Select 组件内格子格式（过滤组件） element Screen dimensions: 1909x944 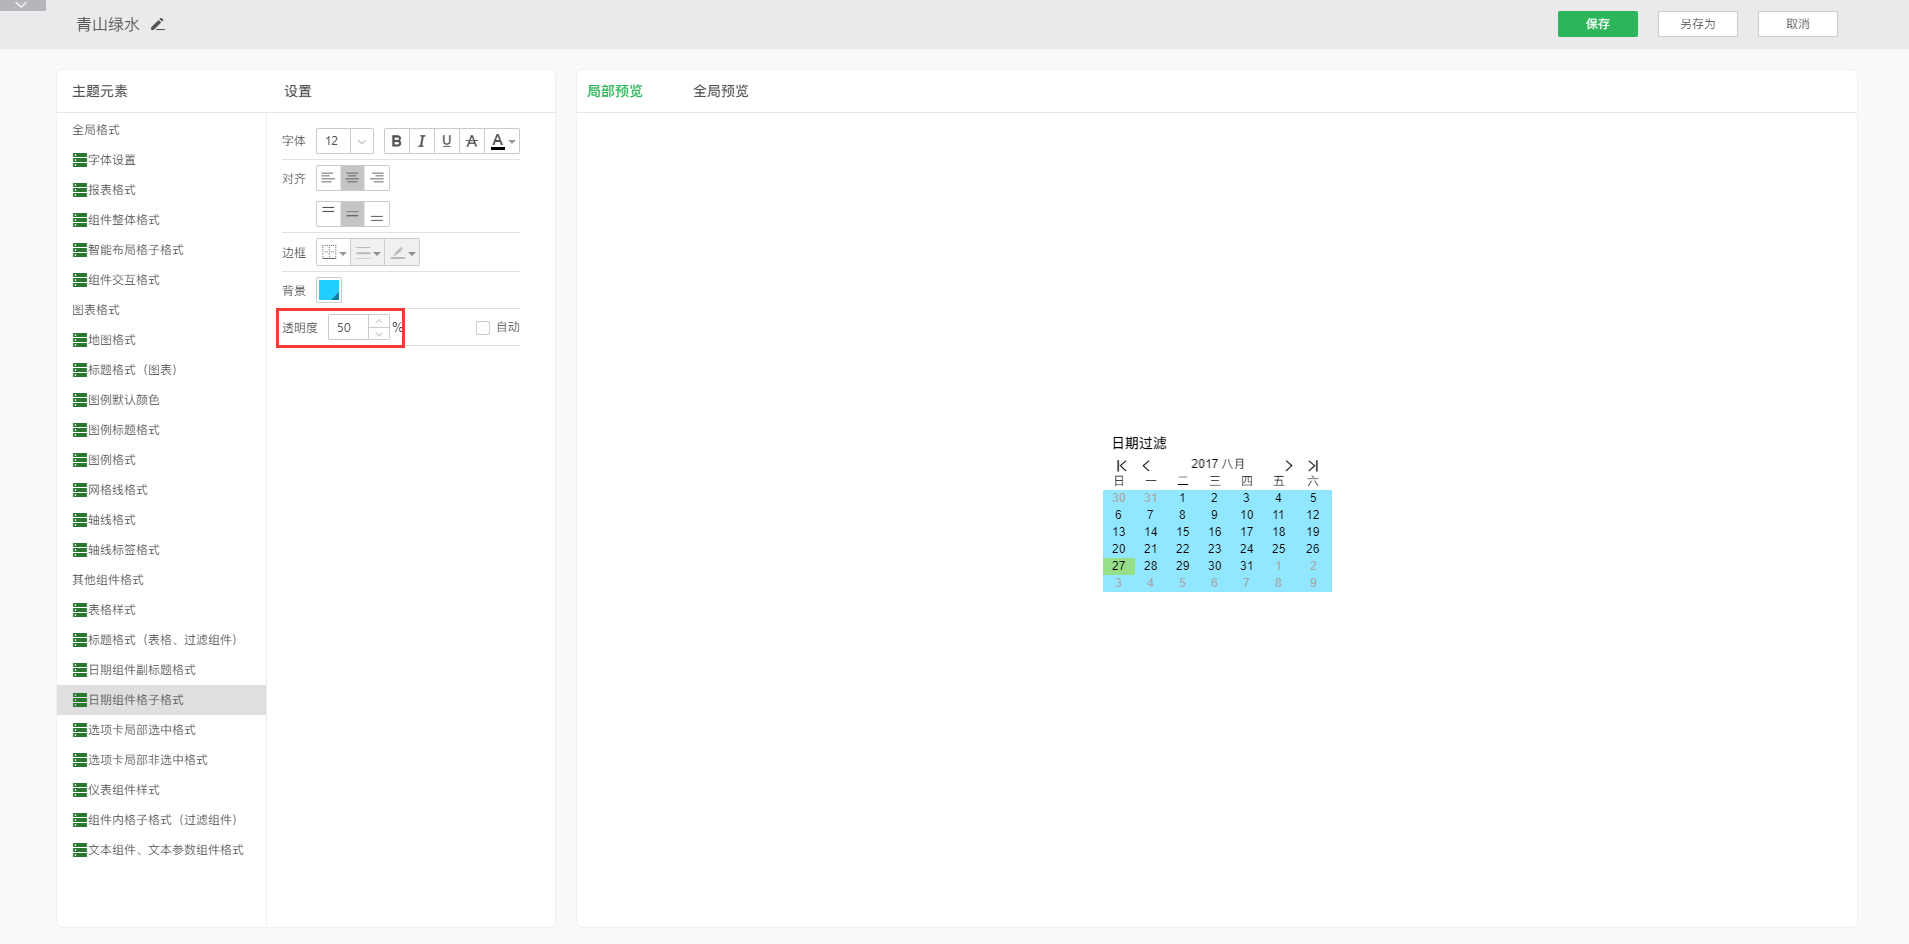[x=162, y=820]
